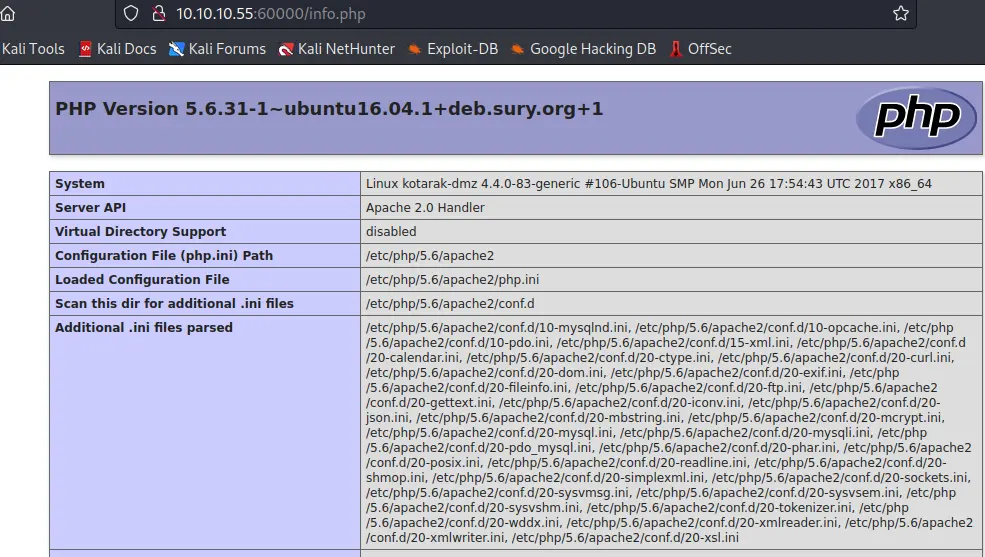Open the shield tracking protection icon
This screenshot has width=985, height=557.
(131, 13)
